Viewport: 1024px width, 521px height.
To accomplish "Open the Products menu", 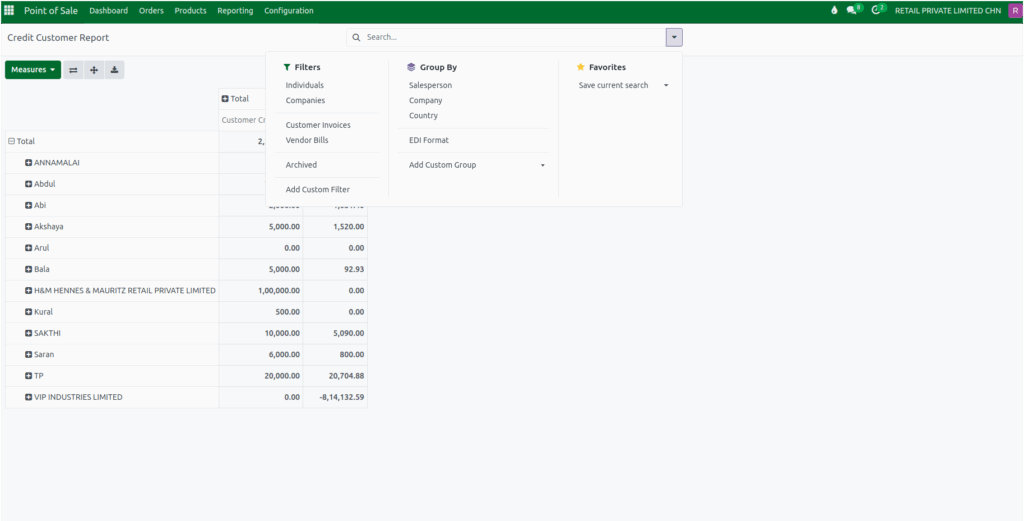I will click(190, 10).
